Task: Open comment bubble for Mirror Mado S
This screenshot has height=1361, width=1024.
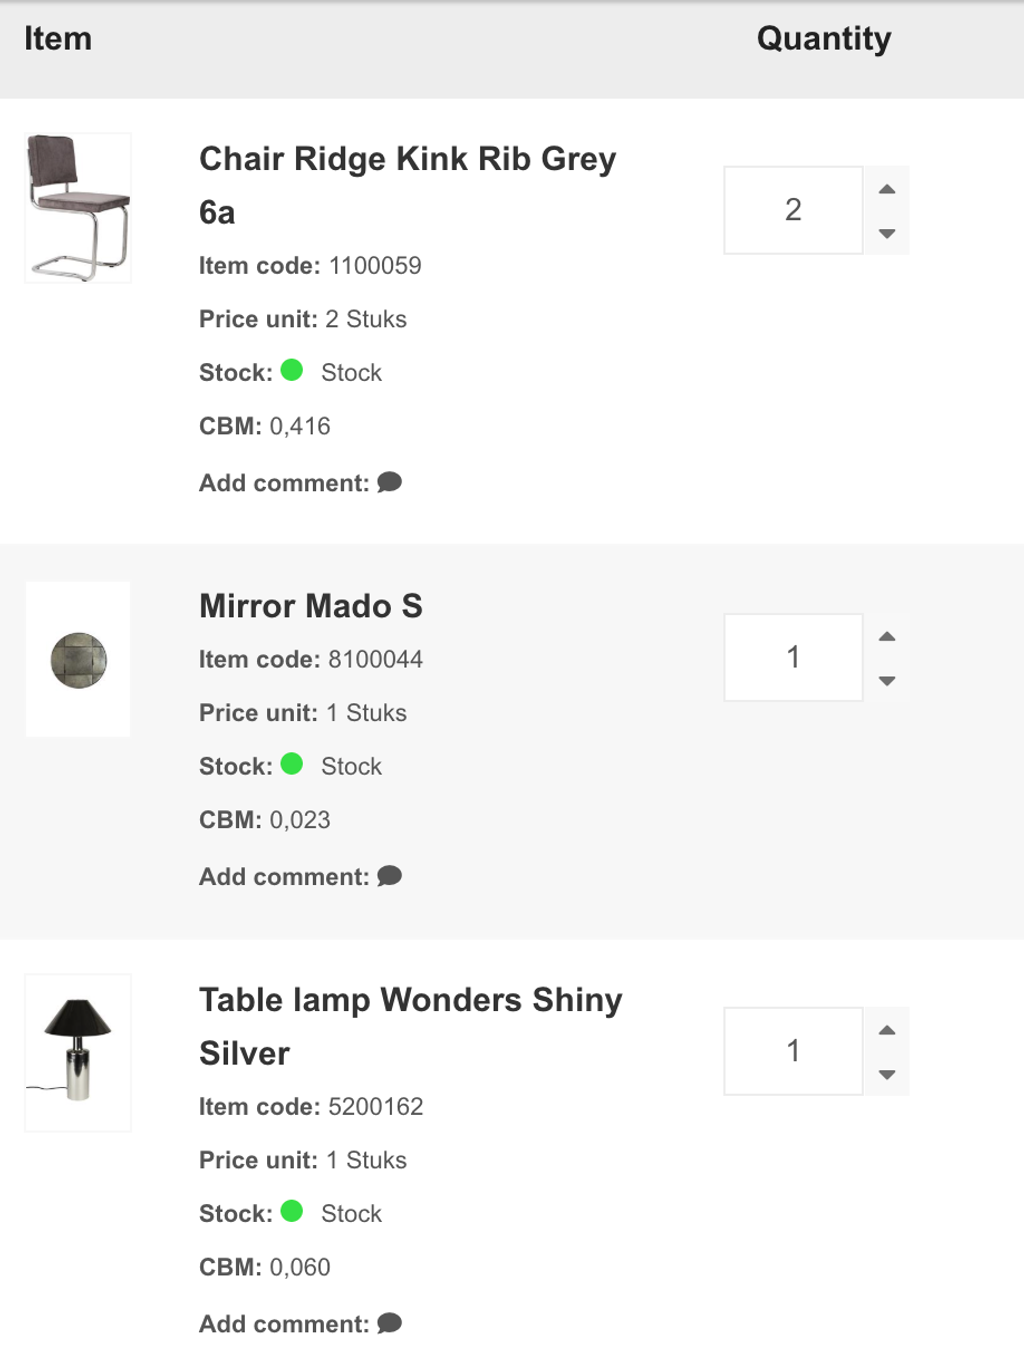Action: [x=389, y=876]
